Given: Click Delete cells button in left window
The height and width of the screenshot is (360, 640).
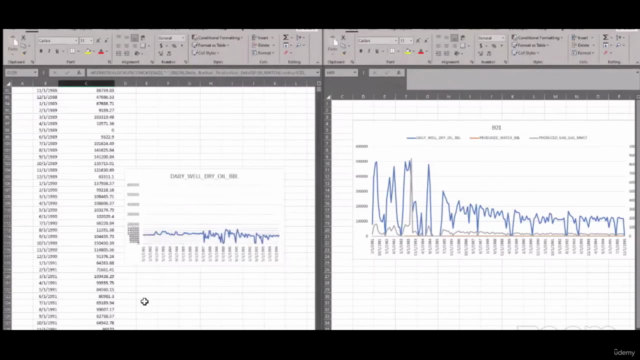Looking at the screenshot, I should point(263,45).
